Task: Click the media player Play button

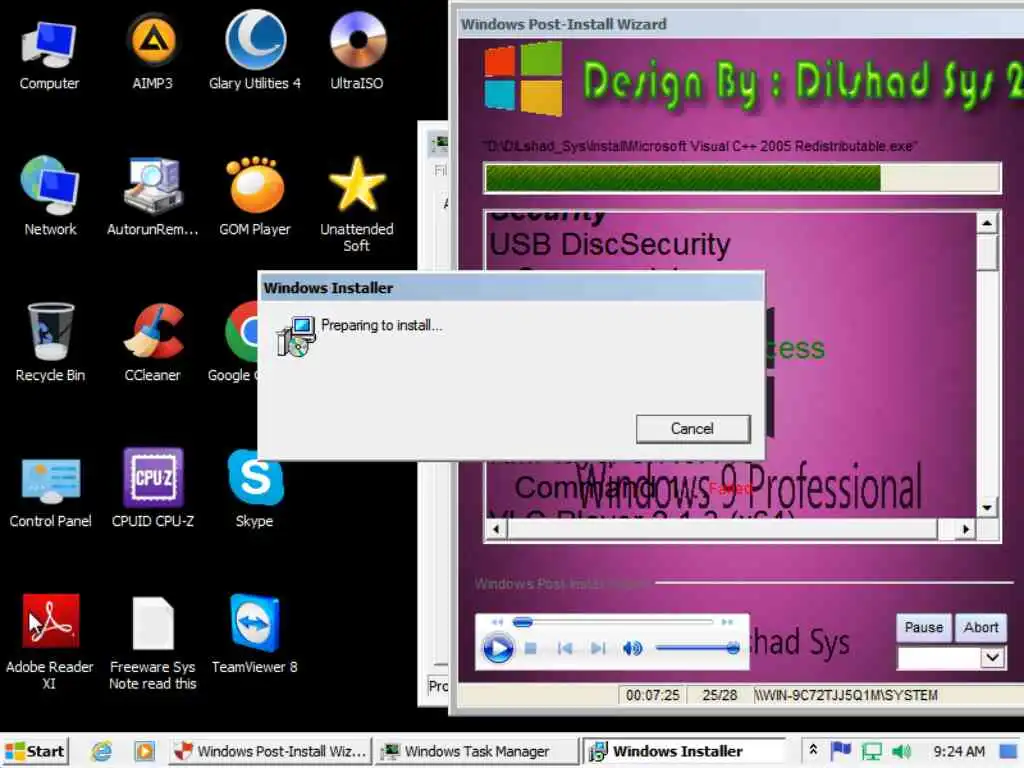Action: point(498,649)
